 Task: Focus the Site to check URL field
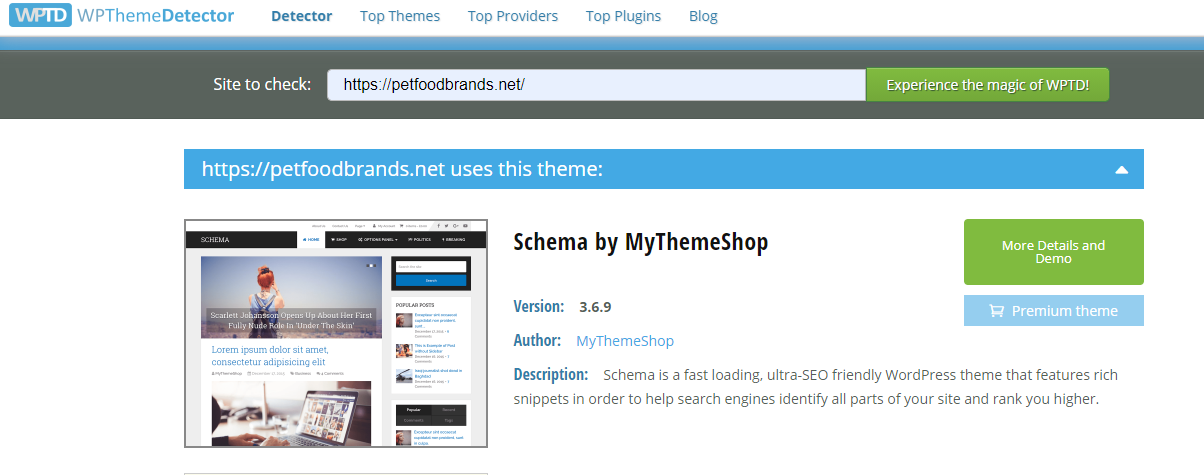596,85
